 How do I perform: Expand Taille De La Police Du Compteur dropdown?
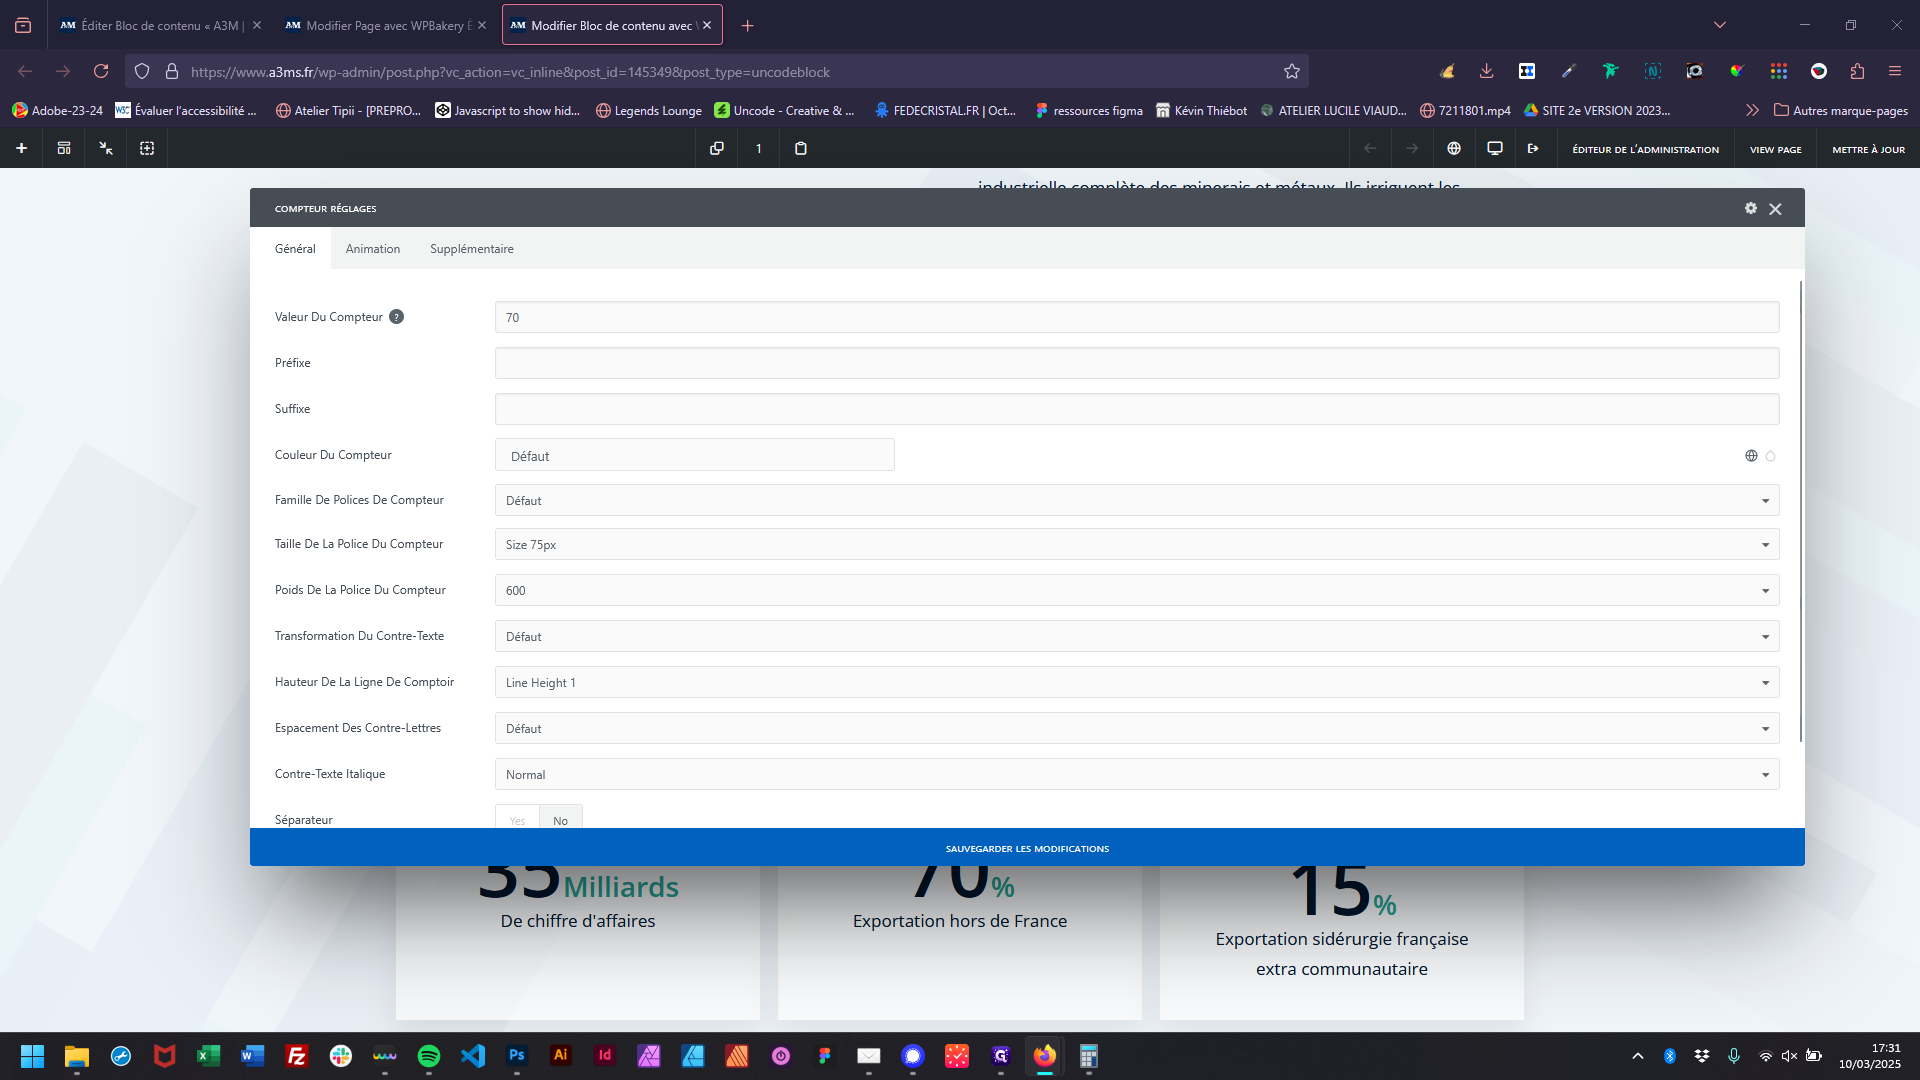[x=1136, y=545]
